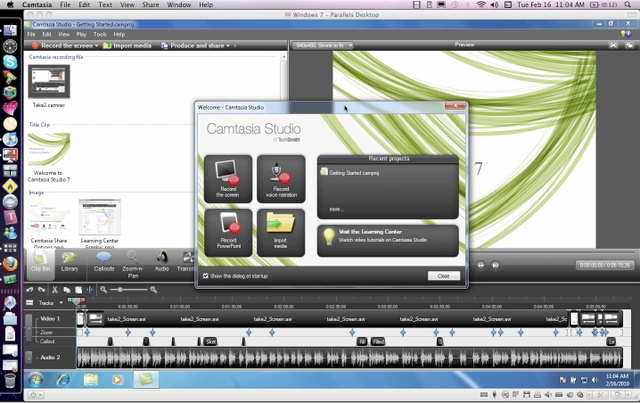This screenshot has height=403, width=640.
Task: Click the timeline zoom-in magnifier
Action: click(153, 289)
